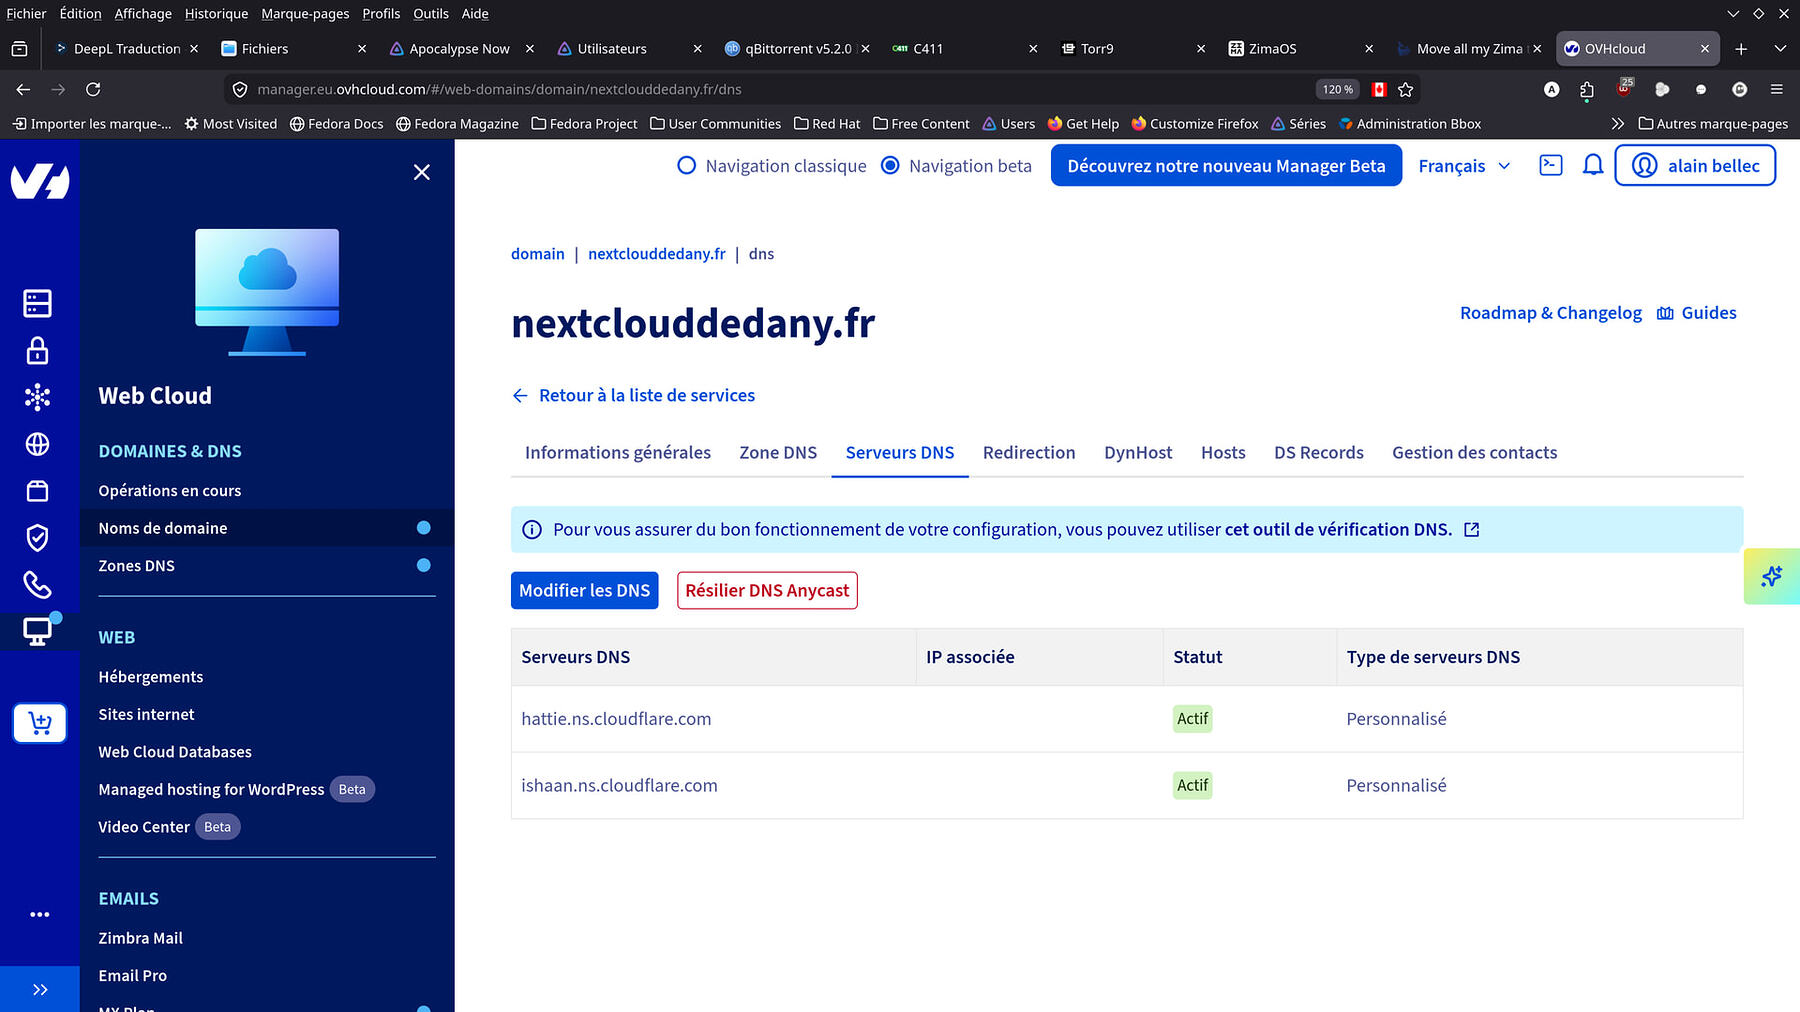Image resolution: width=1800 pixels, height=1012 pixels.
Task: Open the notifications bell
Action: click(1593, 165)
